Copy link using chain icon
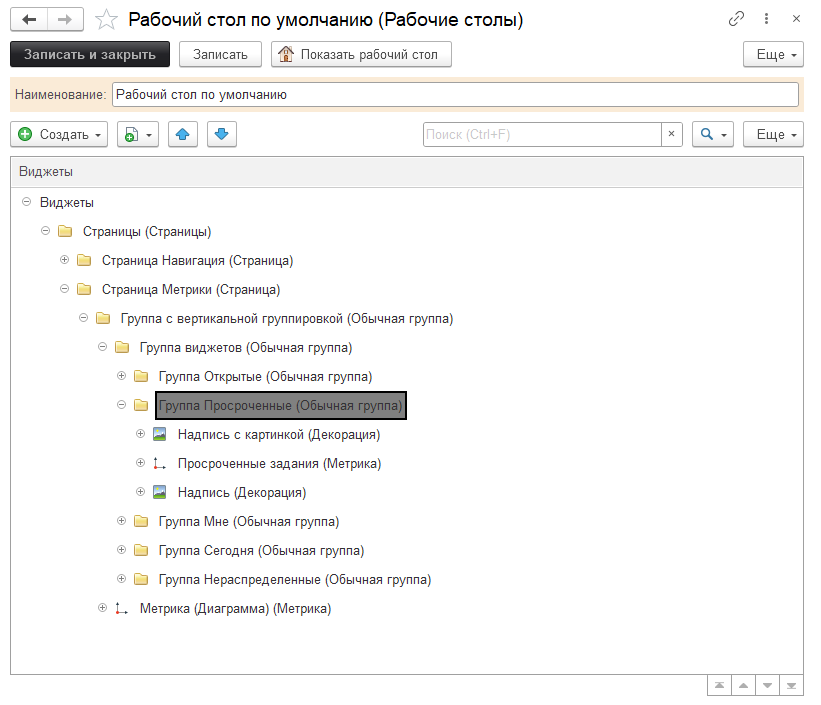 [736, 19]
